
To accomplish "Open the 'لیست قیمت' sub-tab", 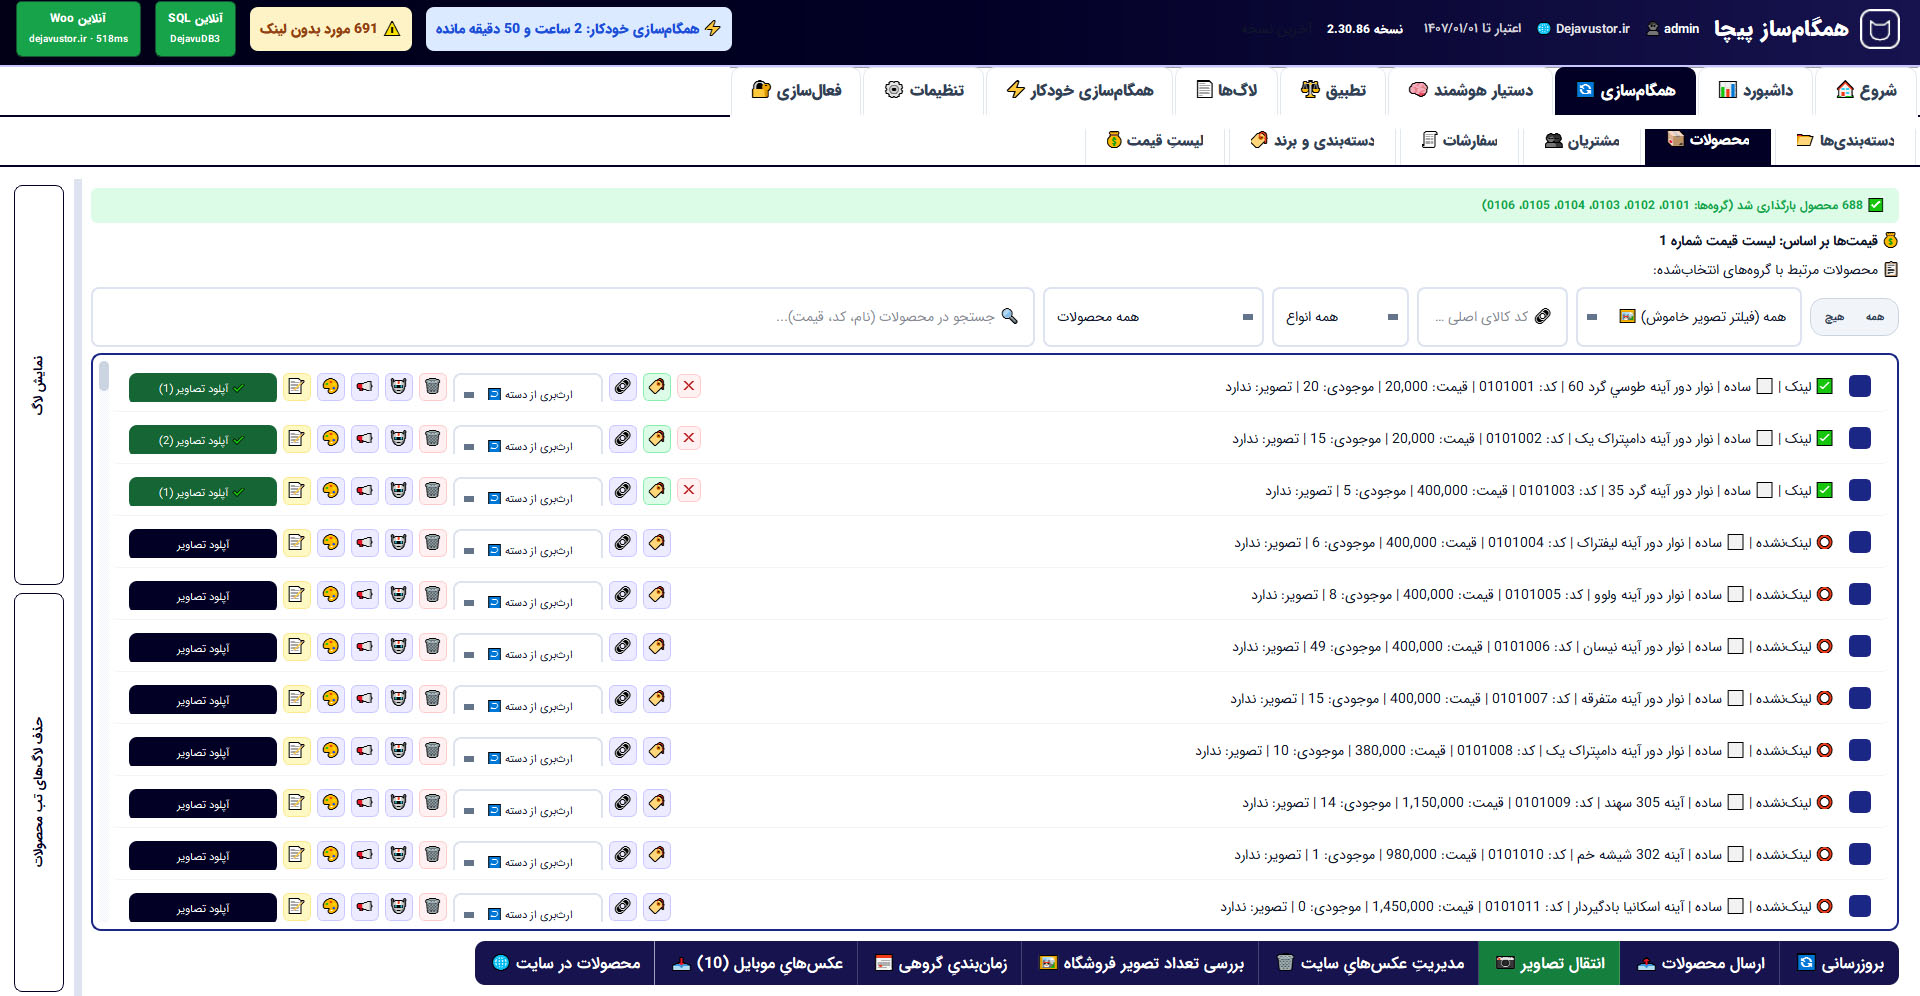I will pyautogui.click(x=1155, y=141).
